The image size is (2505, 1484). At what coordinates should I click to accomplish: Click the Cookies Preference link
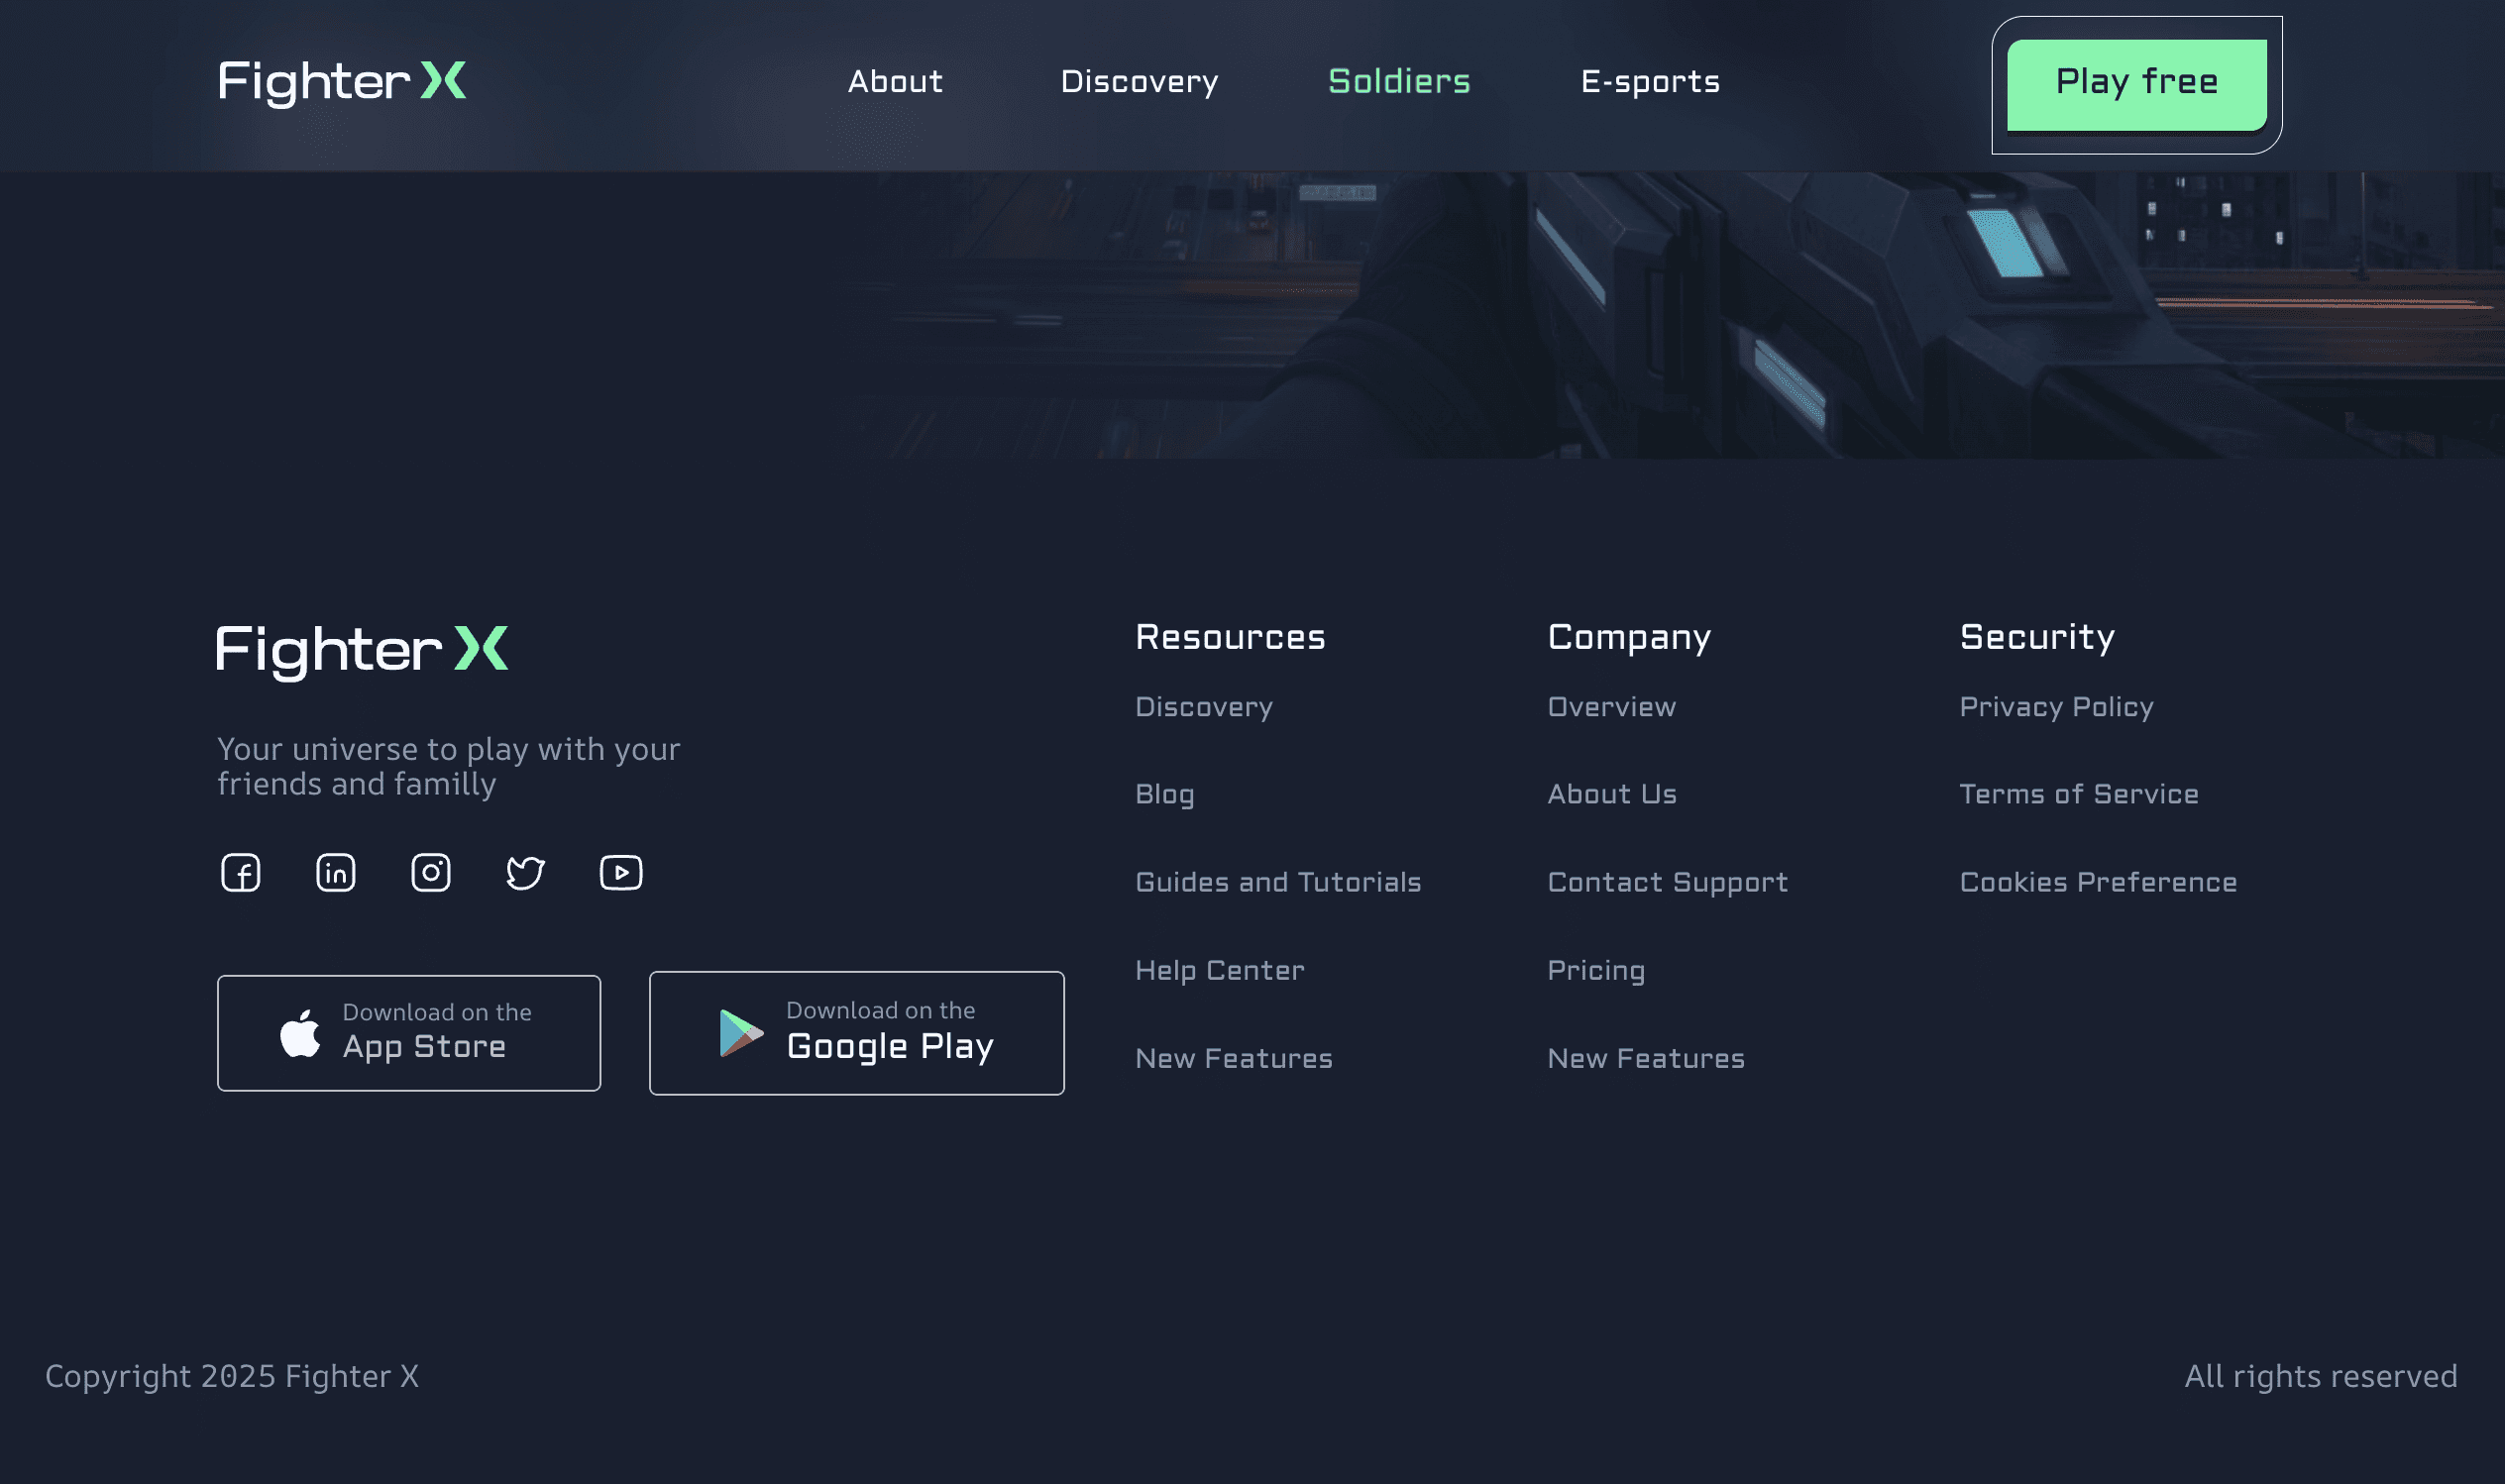pos(2097,882)
